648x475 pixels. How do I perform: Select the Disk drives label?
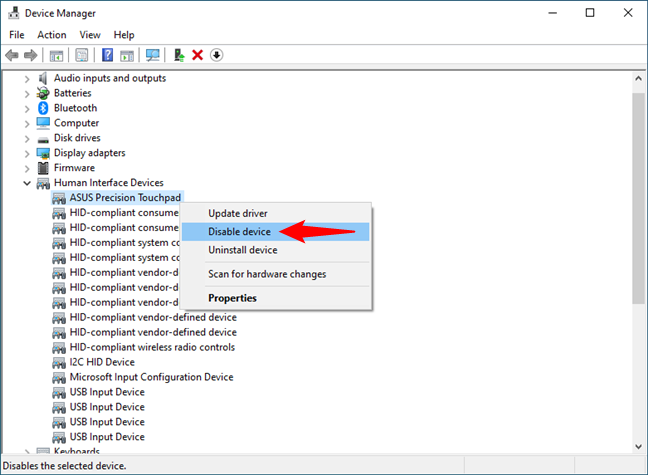[x=77, y=138]
